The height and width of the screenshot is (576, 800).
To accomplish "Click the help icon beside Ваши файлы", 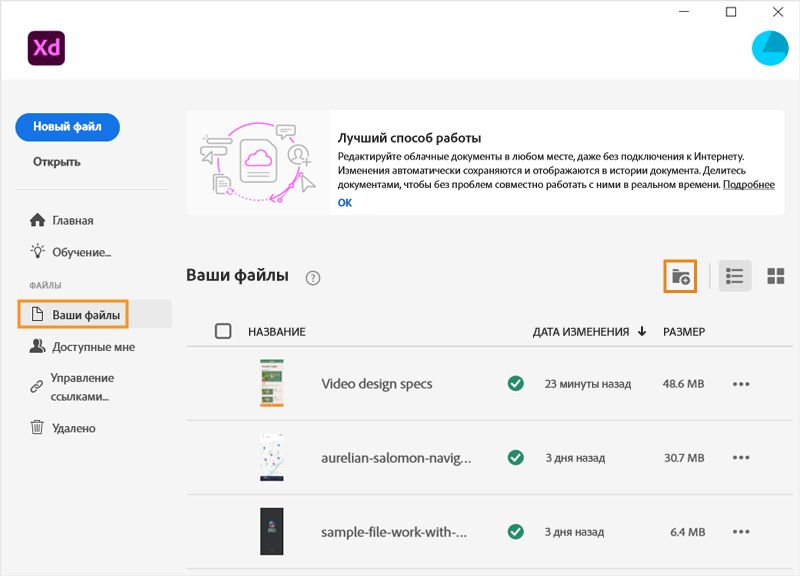I will pos(313,278).
